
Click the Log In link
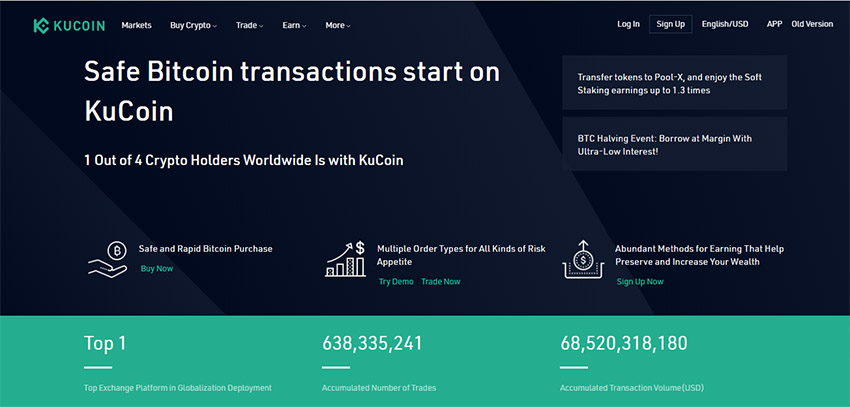628,24
